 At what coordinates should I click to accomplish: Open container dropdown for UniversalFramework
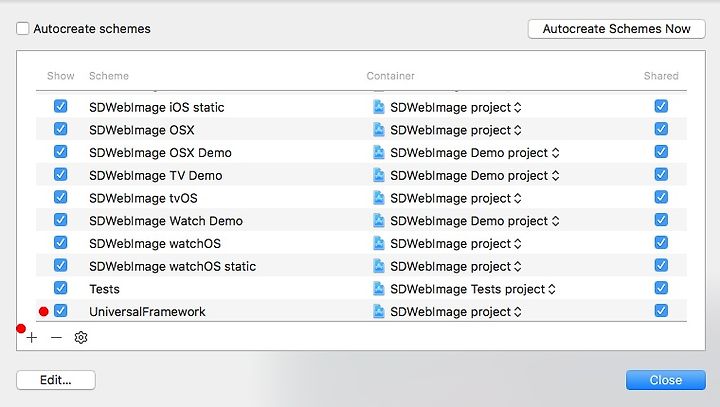[518, 312]
